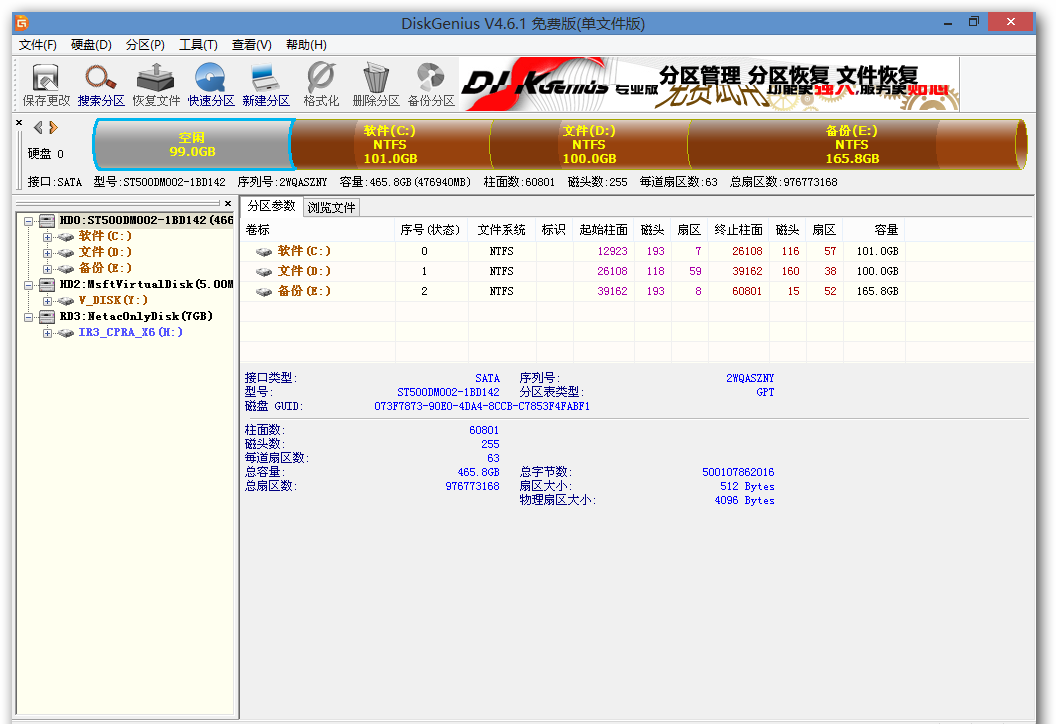The image size is (1056, 724).
Task: Close the disk map bar with the x
Action: [x=19, y=123]
